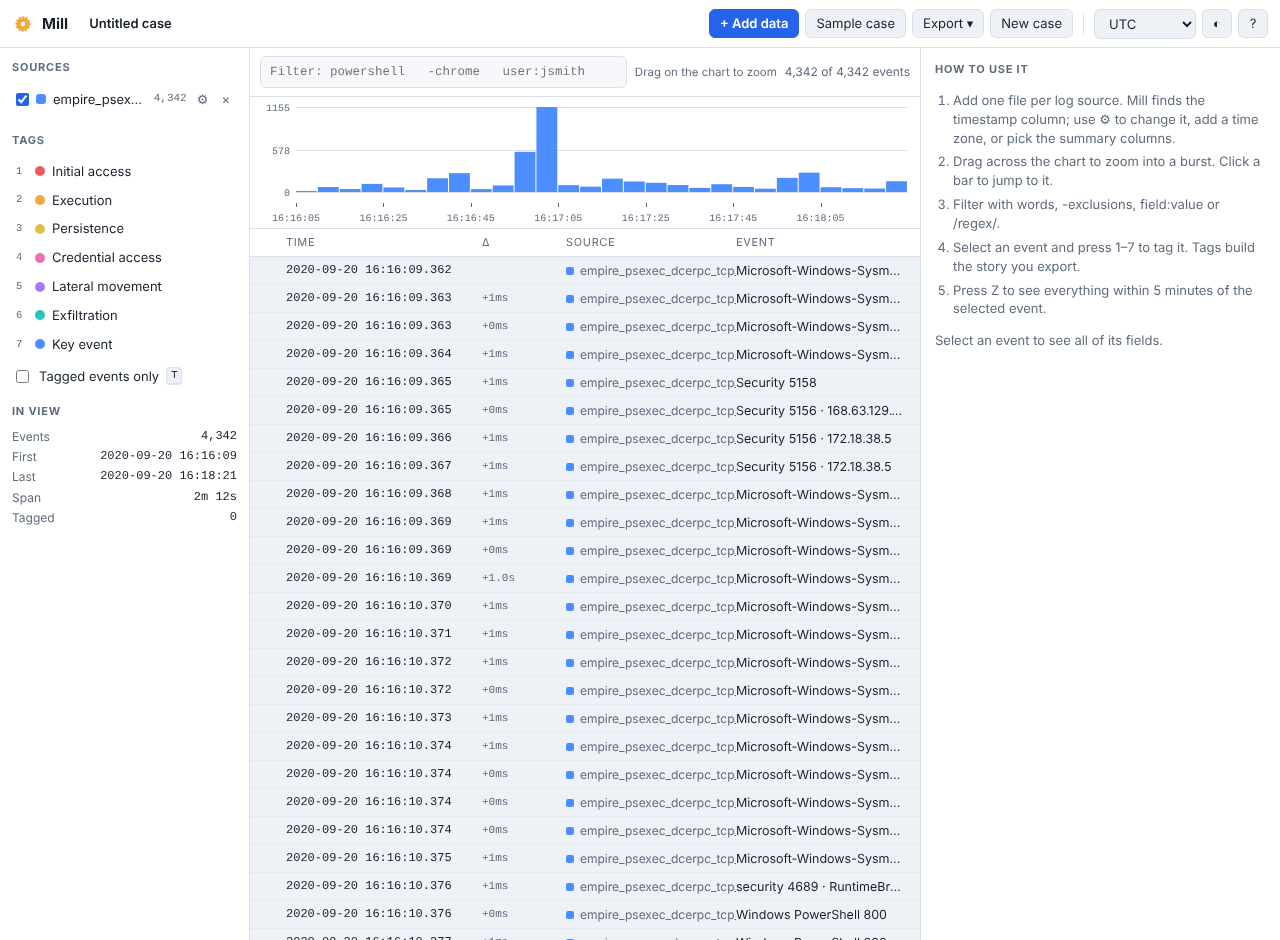
Task: Click the tallest bar in the histogram
Action: [546, 150]
